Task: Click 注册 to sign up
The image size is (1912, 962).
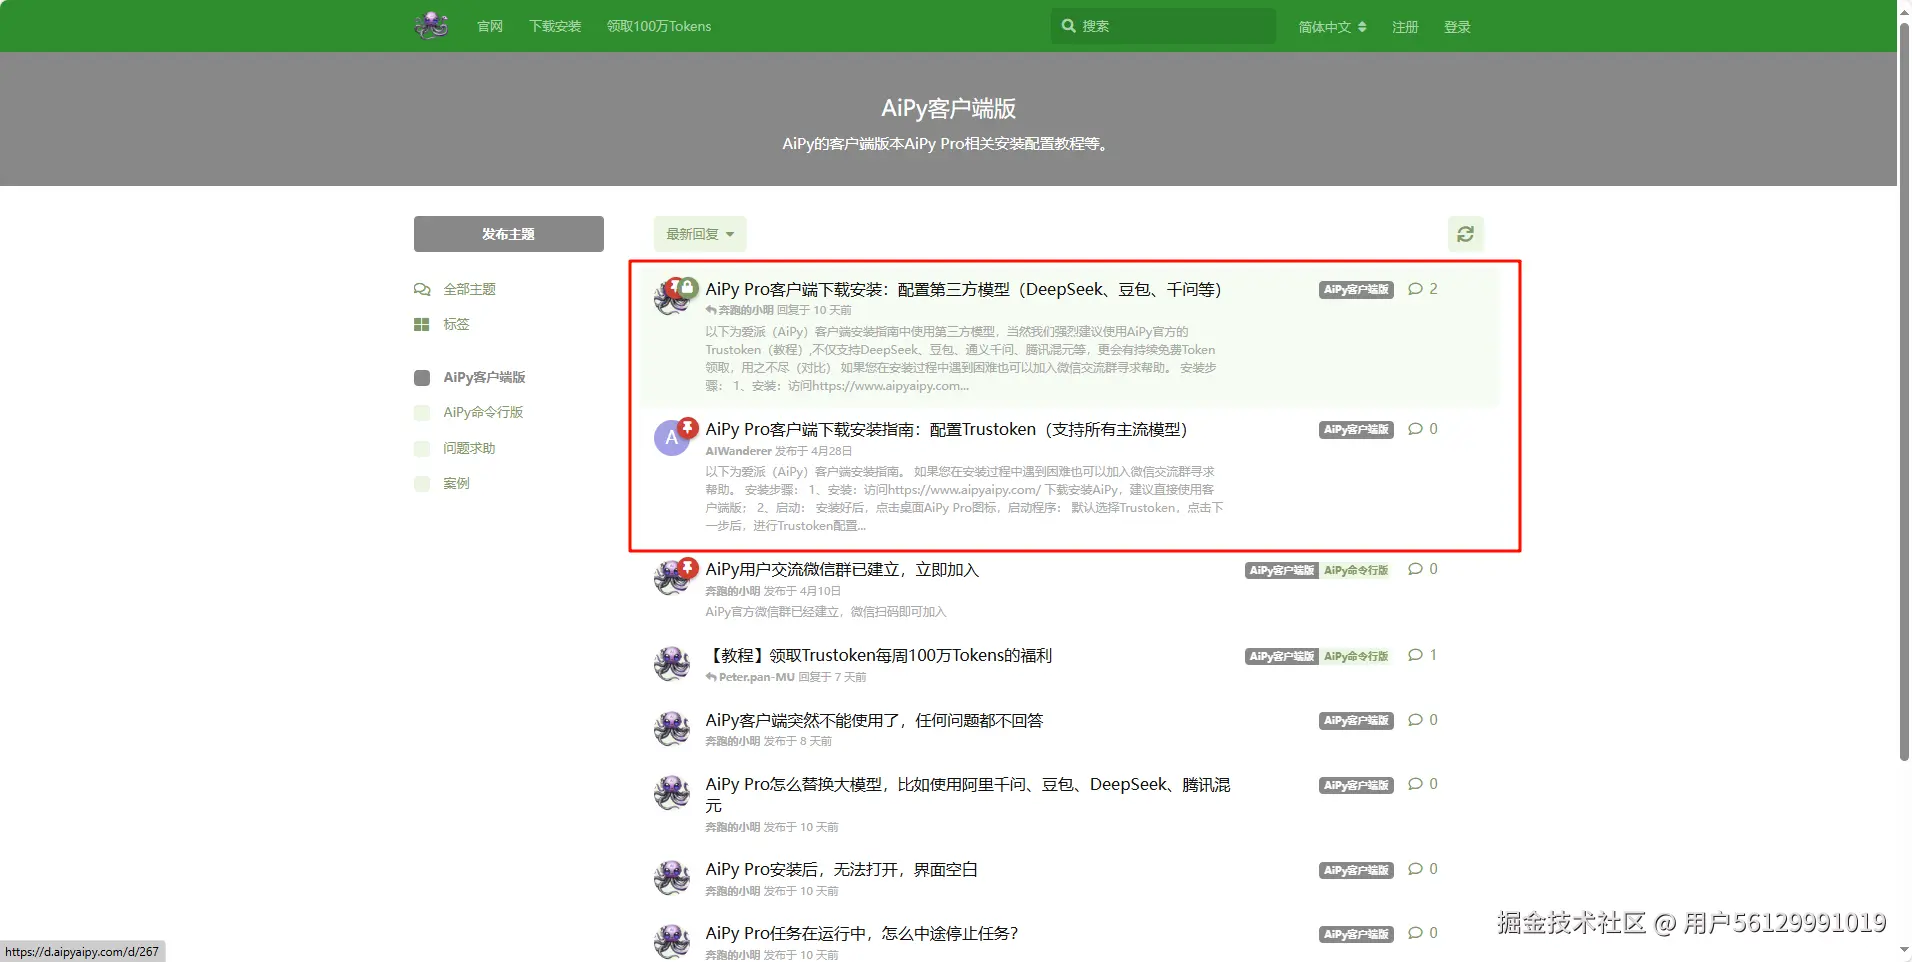Action: (1405, 27)
